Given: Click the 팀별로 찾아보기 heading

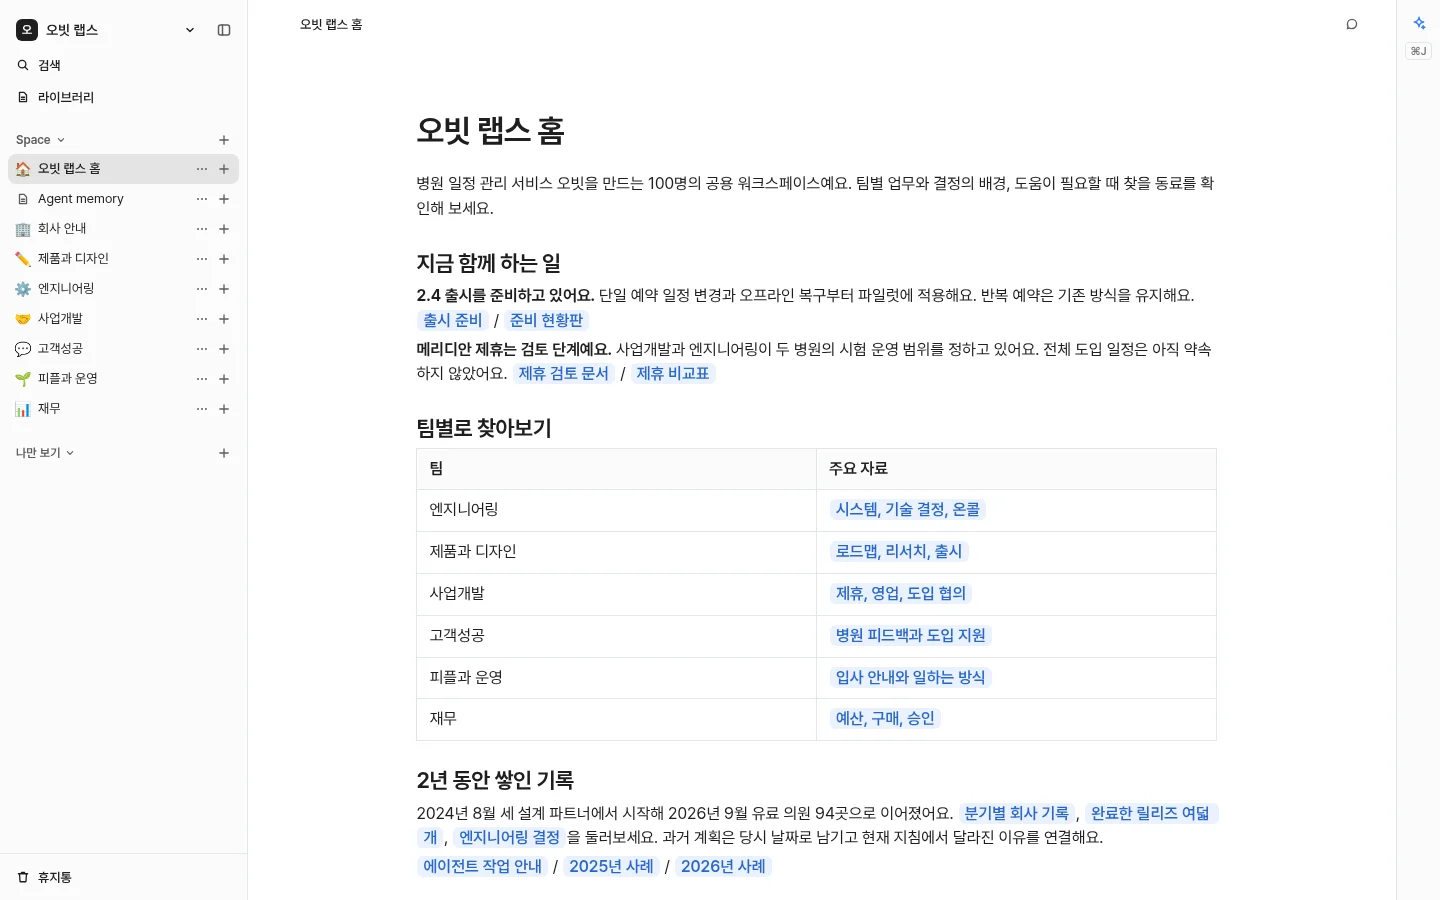Looking at the screenshot, I should tap(484, 428).
